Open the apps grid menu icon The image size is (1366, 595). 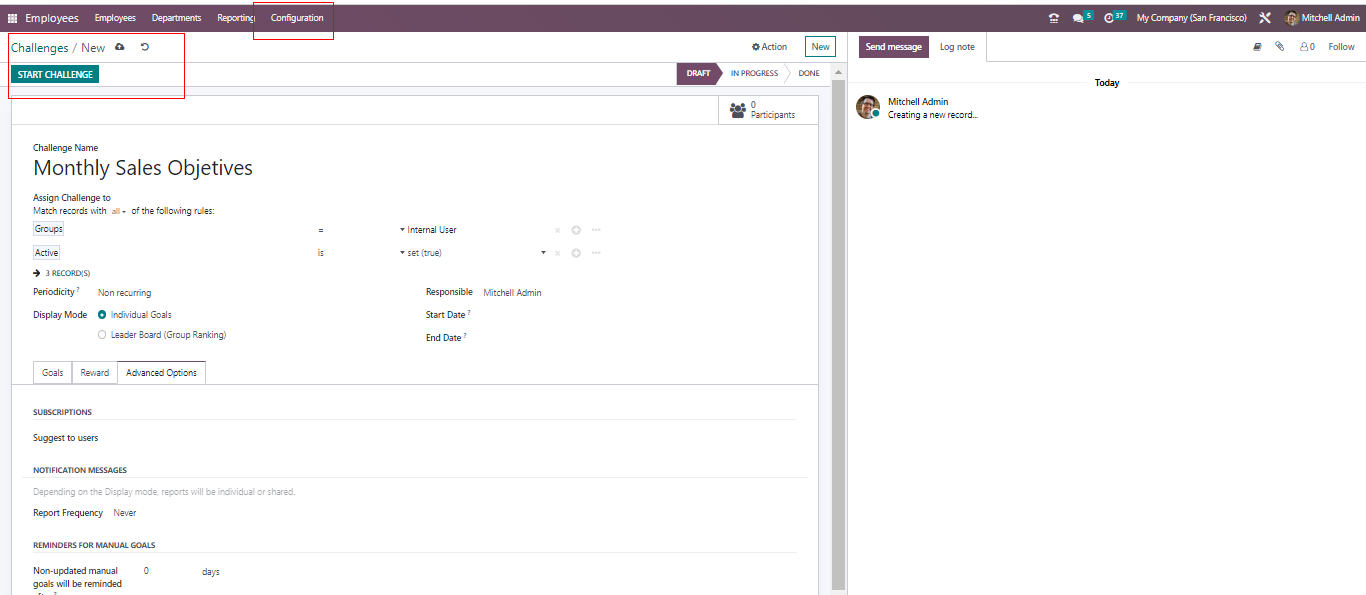pos(13,18)
